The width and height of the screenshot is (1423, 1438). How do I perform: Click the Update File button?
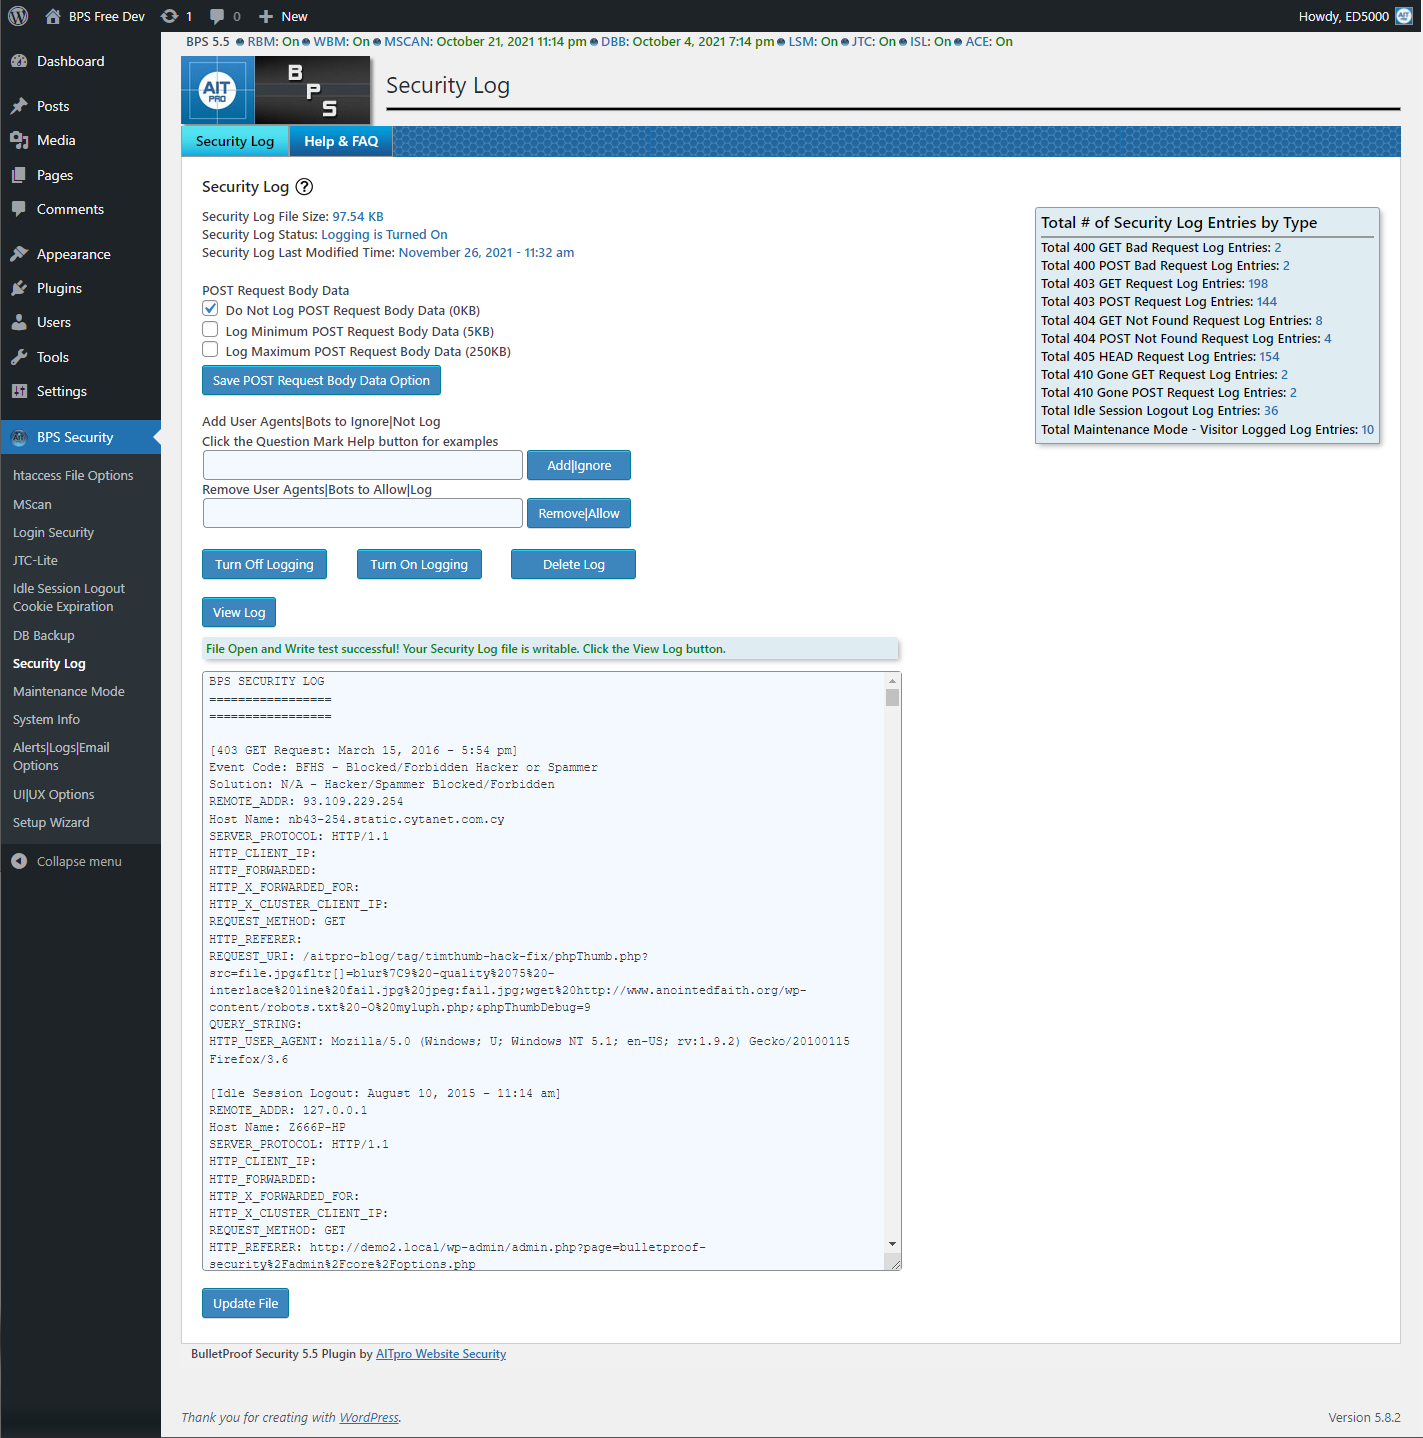(246, 1304)
